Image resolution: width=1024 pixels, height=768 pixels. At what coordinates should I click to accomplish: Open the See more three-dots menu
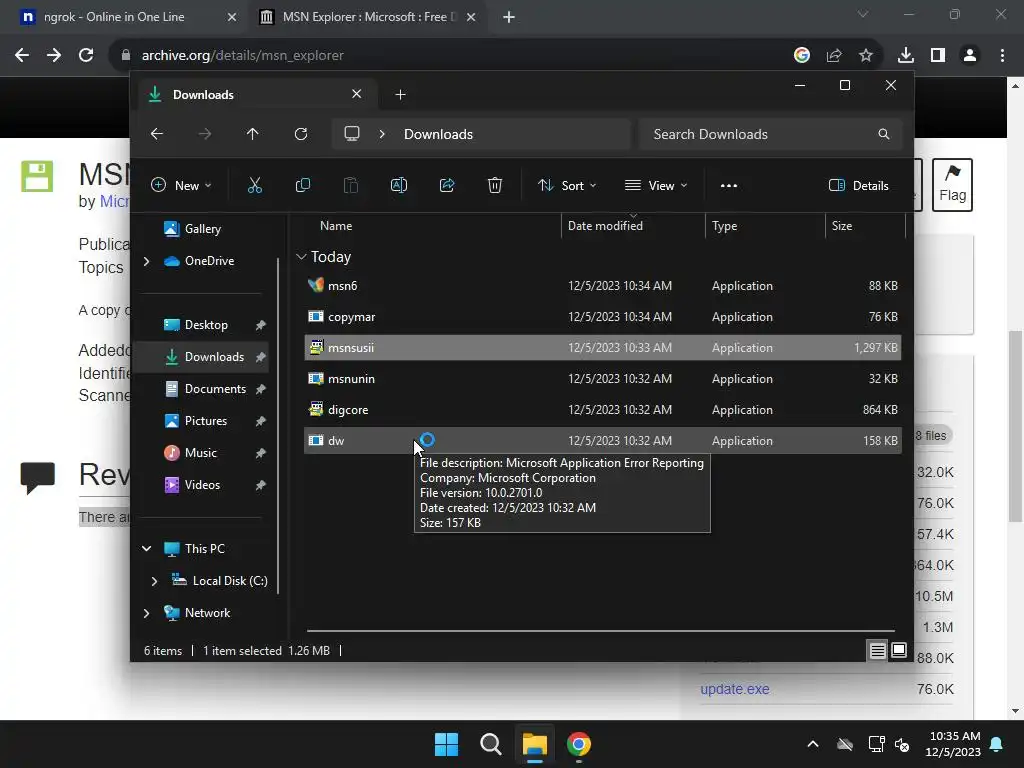click(x=729, y=185)
